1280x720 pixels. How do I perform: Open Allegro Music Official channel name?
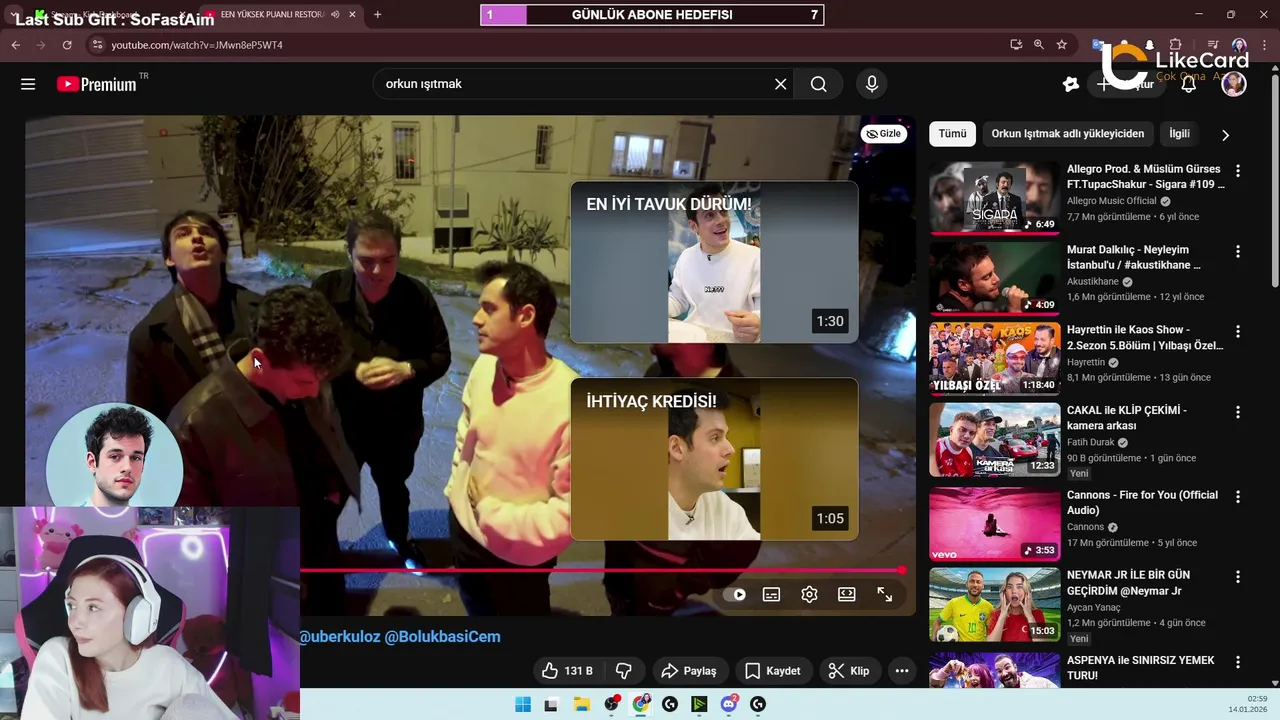1112,201
